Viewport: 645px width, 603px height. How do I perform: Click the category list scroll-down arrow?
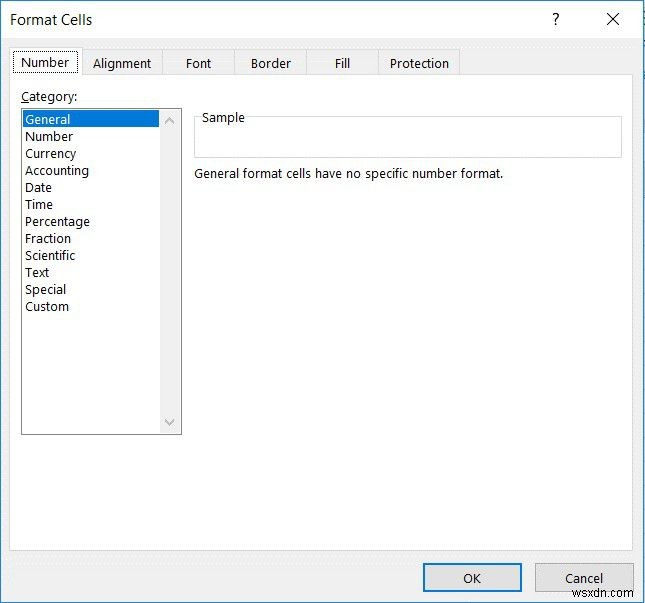coord(169,423)
